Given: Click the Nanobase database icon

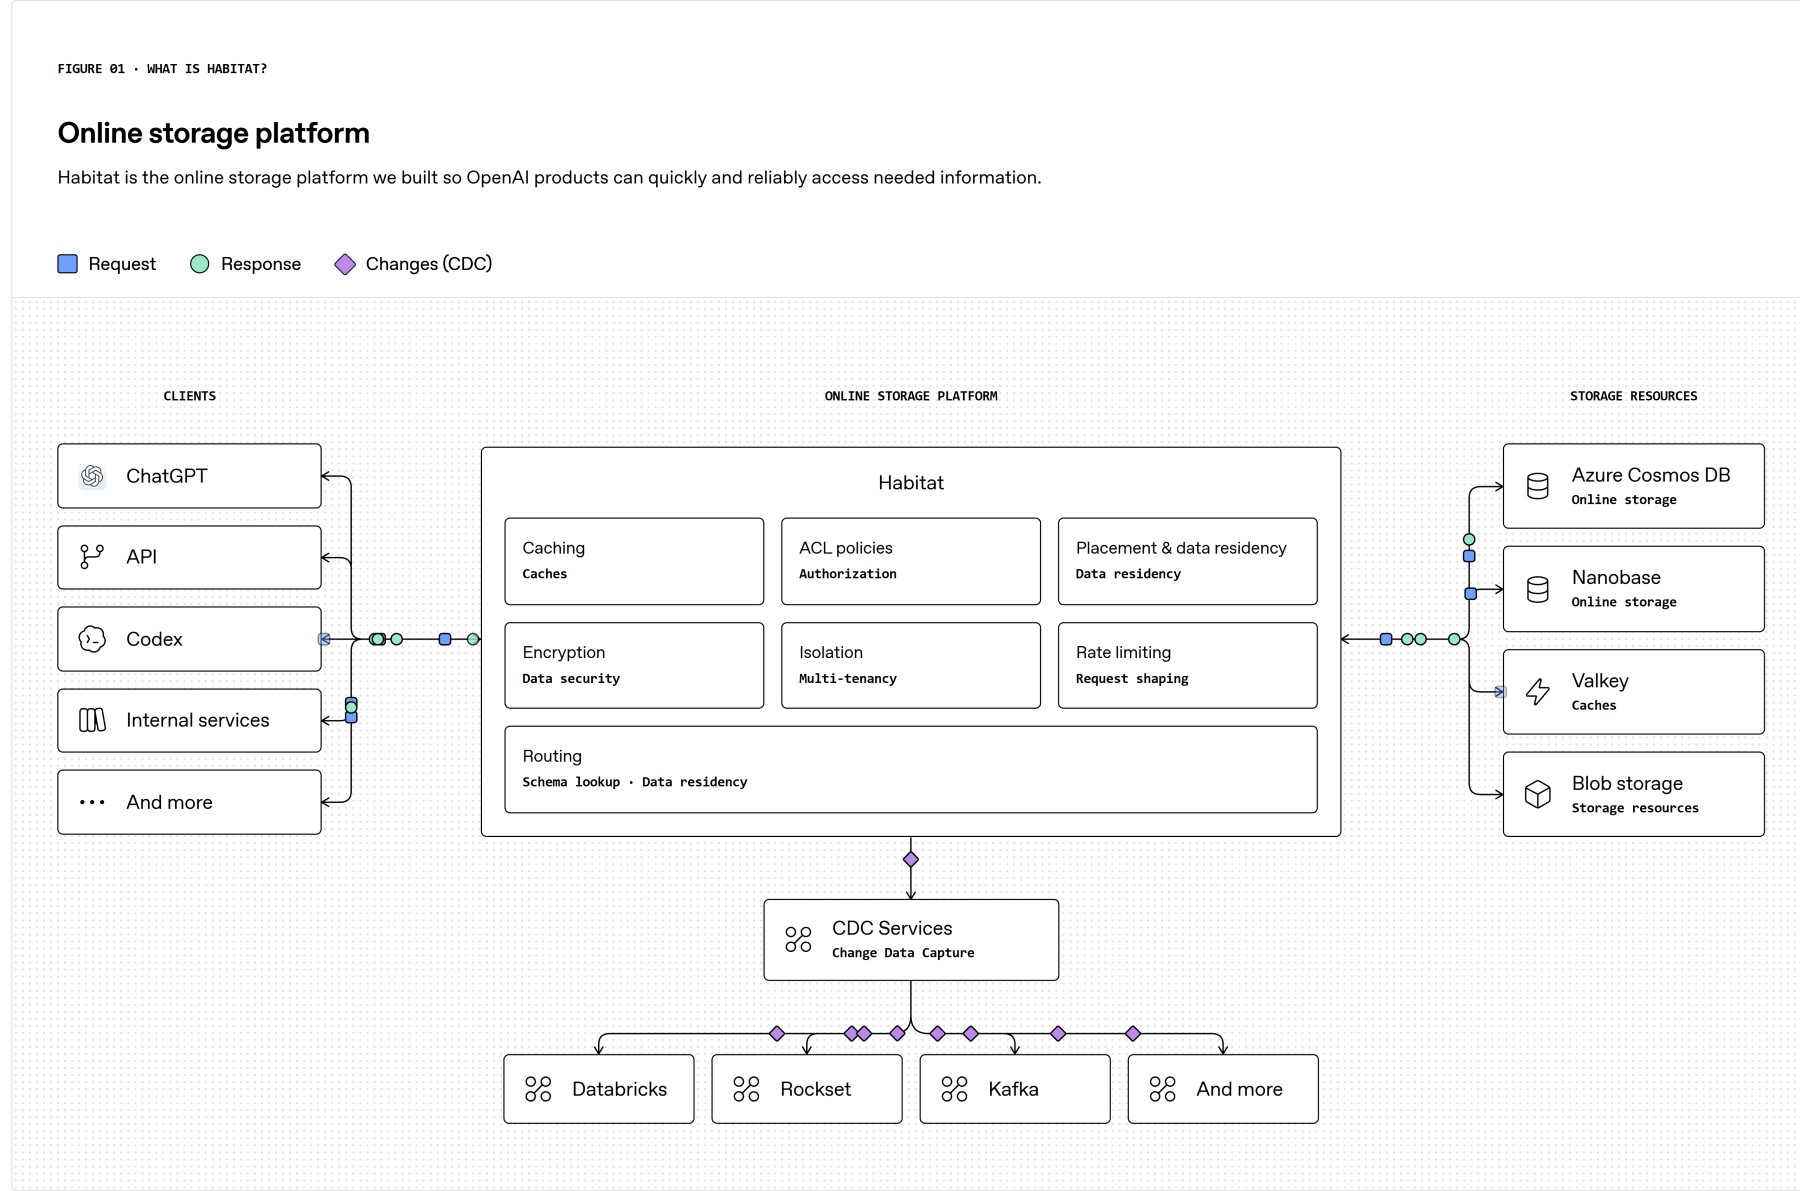Looking at the screenshot, I should pos(1538,589).
